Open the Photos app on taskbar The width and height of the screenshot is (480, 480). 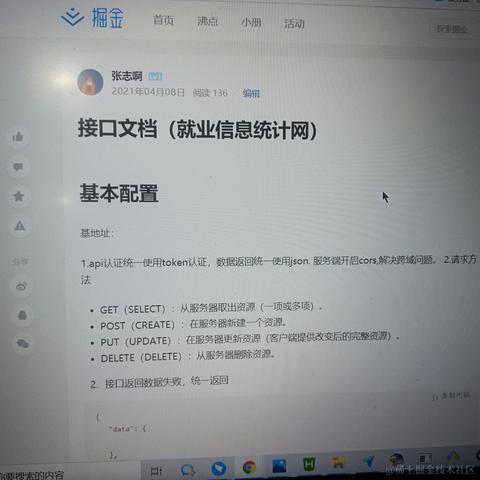tap(279, 466)
